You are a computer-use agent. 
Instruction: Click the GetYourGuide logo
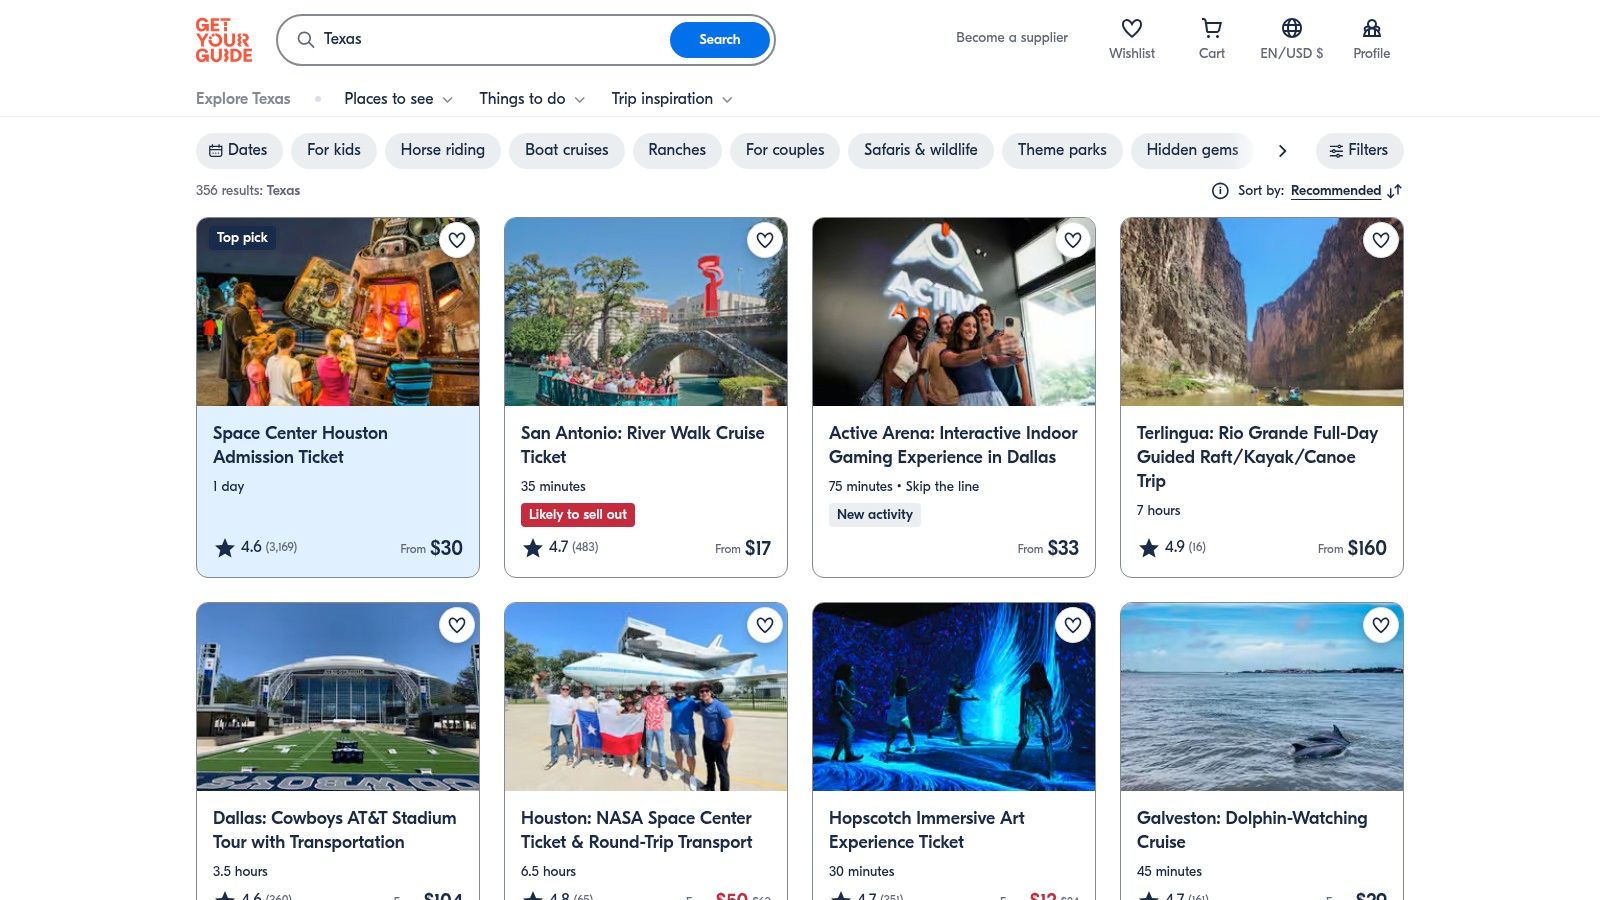tap(224, 39)
